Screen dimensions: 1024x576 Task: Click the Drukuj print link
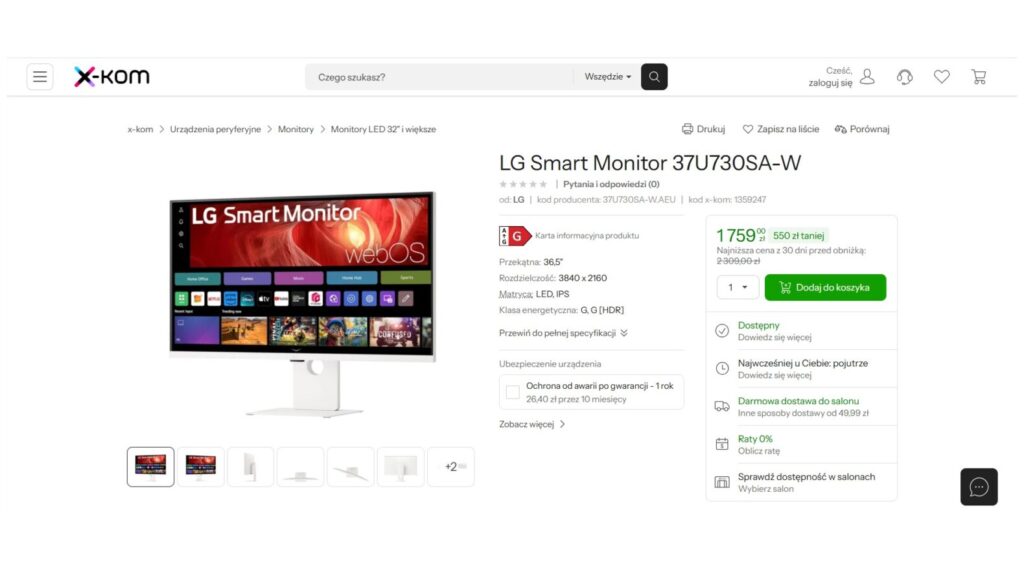click(x=703, y=129)
